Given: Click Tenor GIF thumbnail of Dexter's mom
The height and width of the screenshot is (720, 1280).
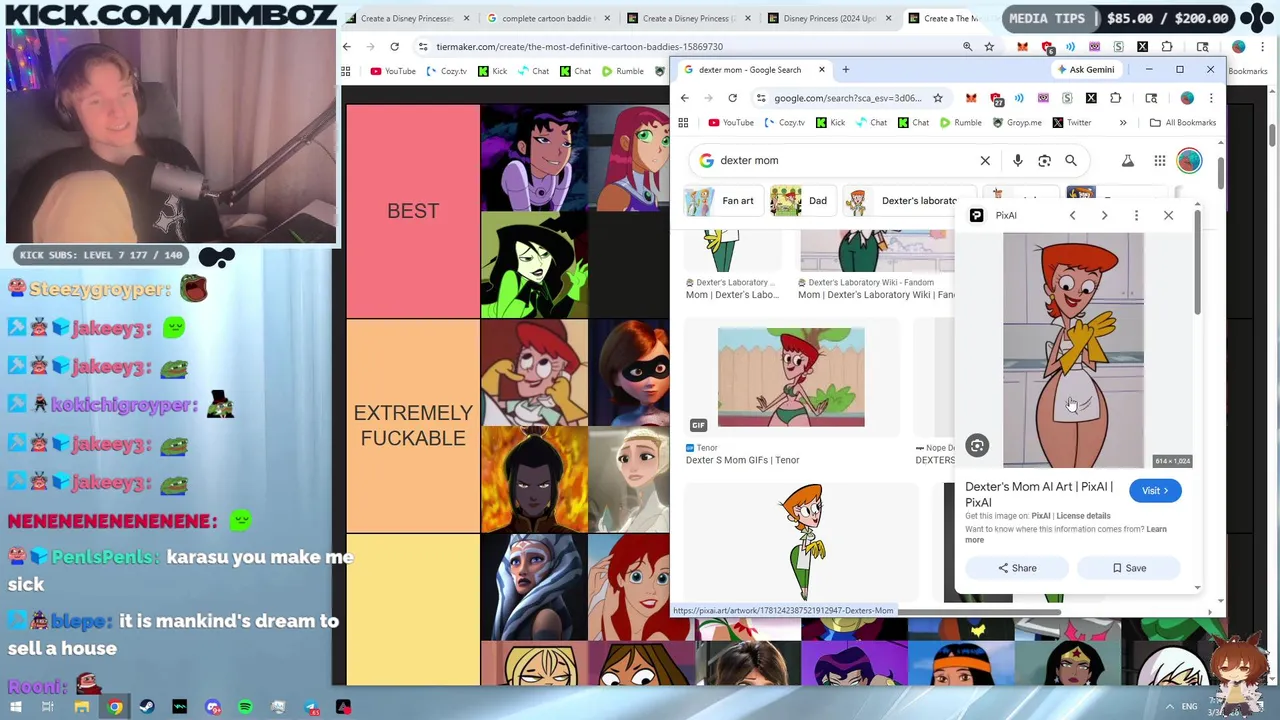Looking at the screenshot, I should coord(791,377).
